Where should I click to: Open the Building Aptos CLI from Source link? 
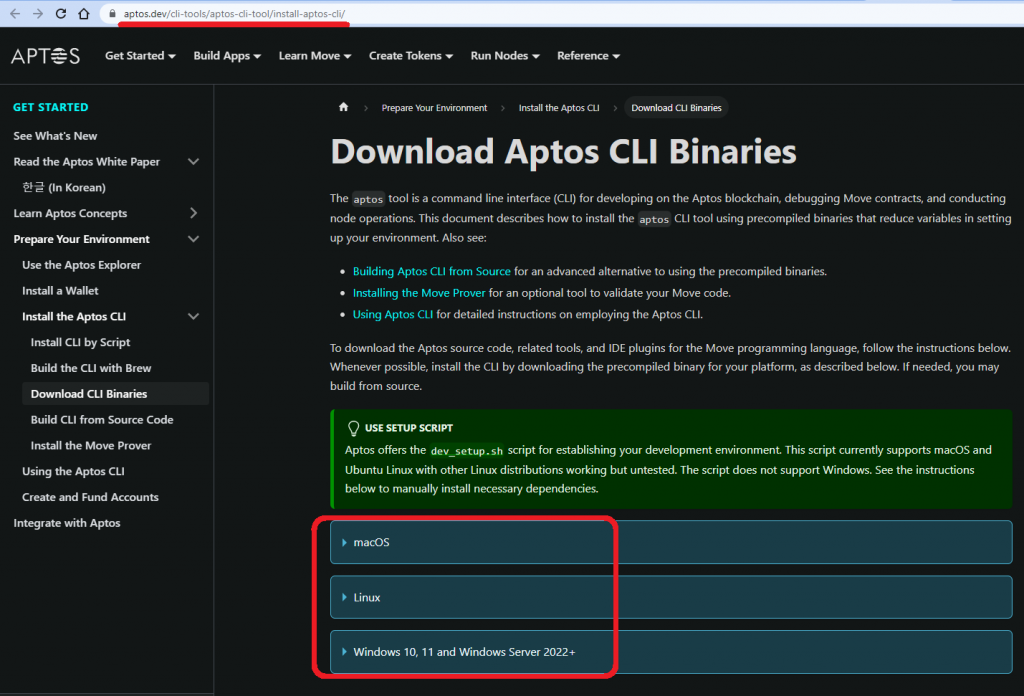coord(431,271)
